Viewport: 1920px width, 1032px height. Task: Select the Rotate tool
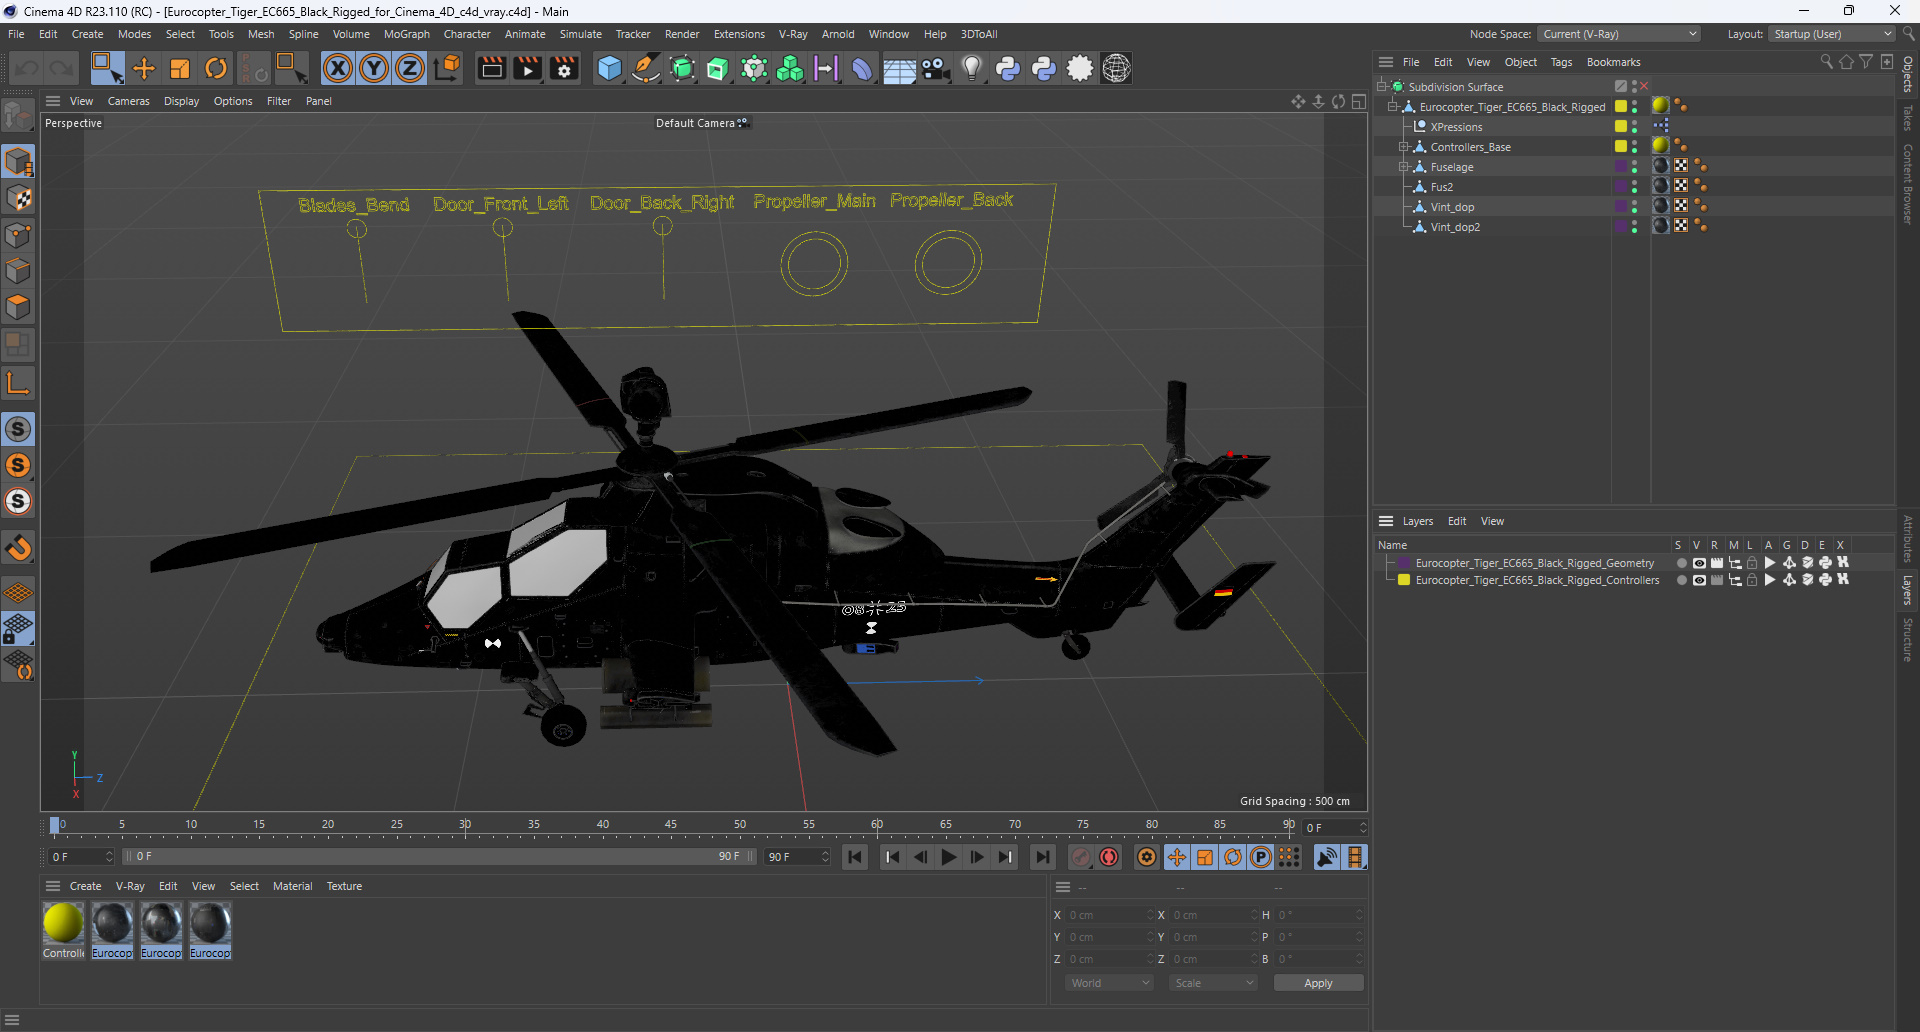[x=216, y=68]
